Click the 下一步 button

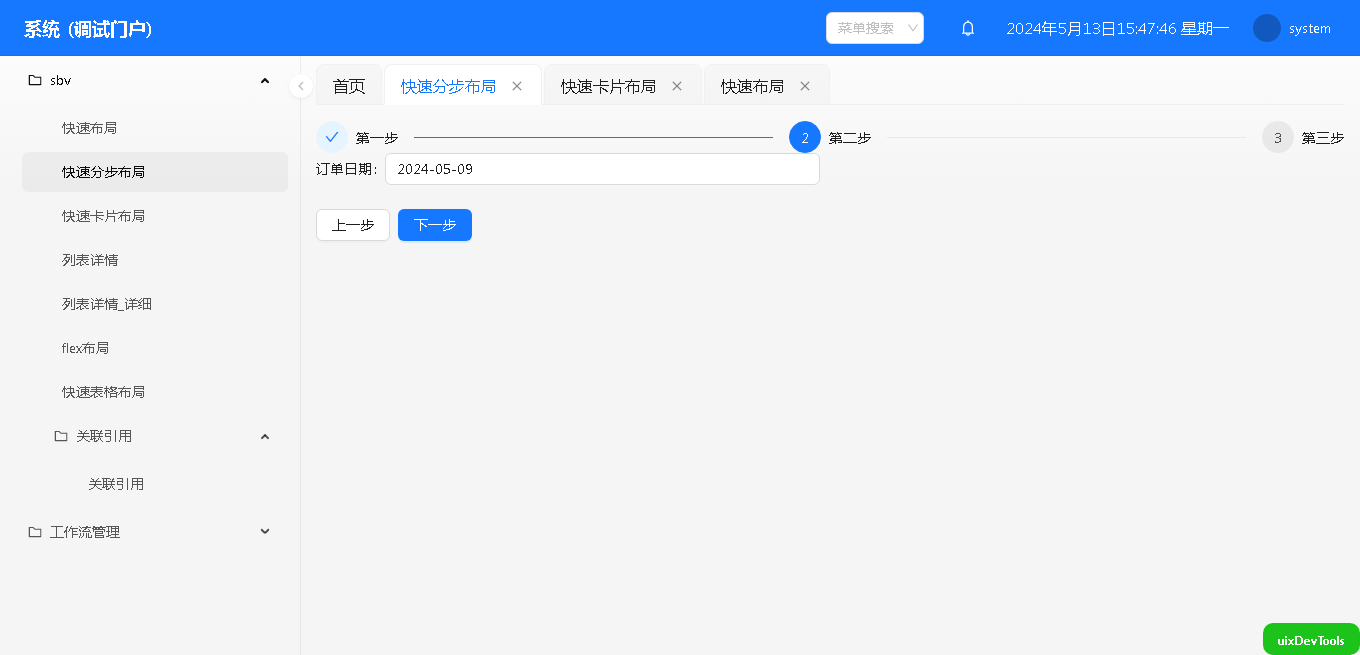click(x=434, y=225)
